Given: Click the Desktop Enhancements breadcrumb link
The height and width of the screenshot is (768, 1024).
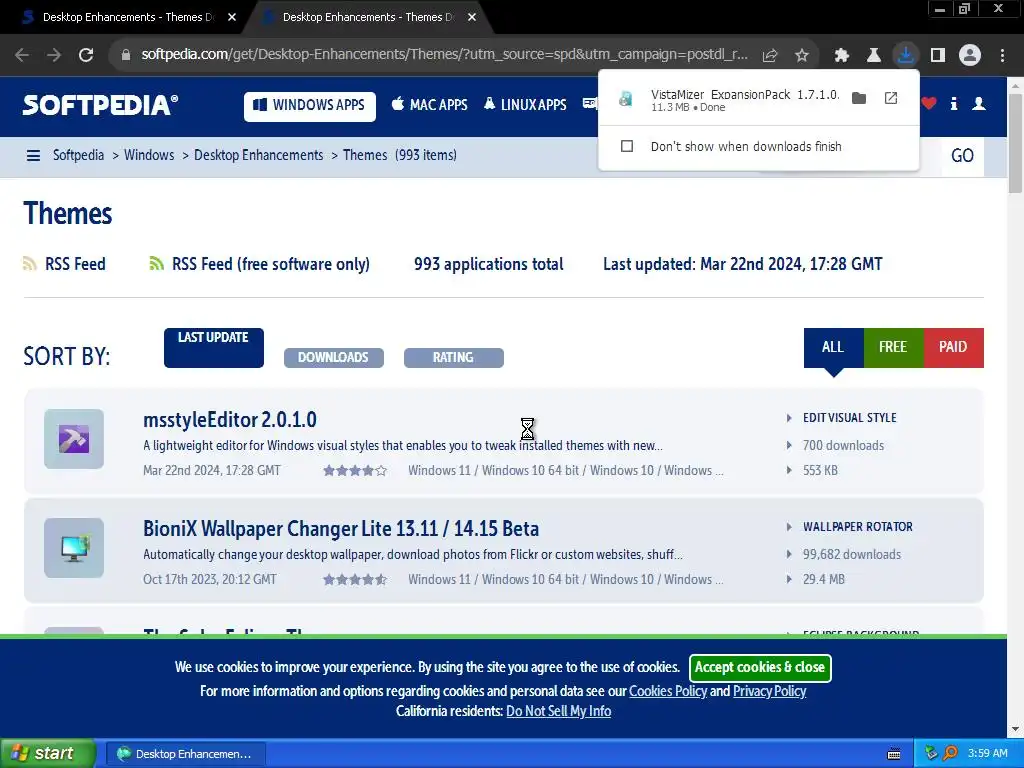Looking at the screenshot, I should click(x=259, y=155).
